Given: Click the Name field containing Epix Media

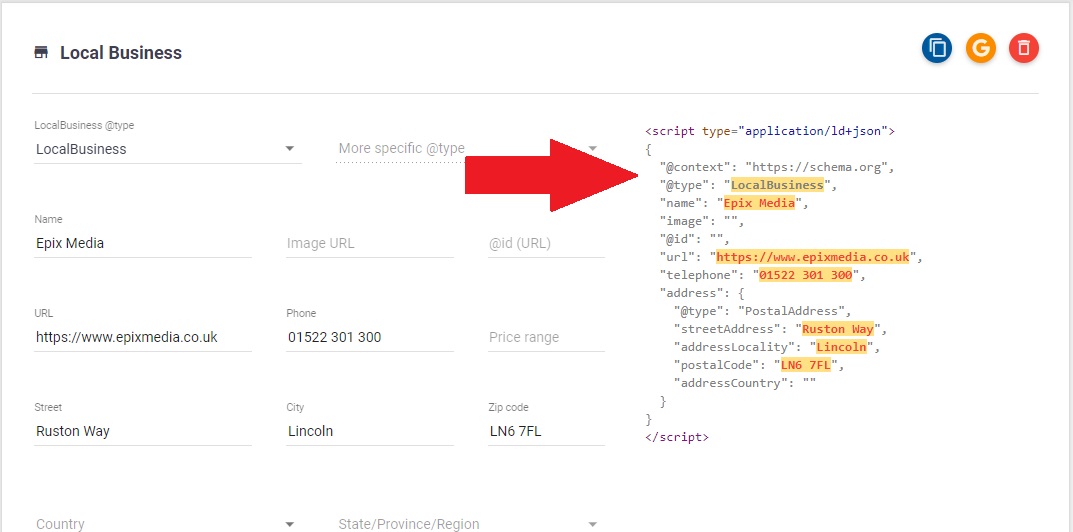Looking at the screenshot, I should [143, 243].
